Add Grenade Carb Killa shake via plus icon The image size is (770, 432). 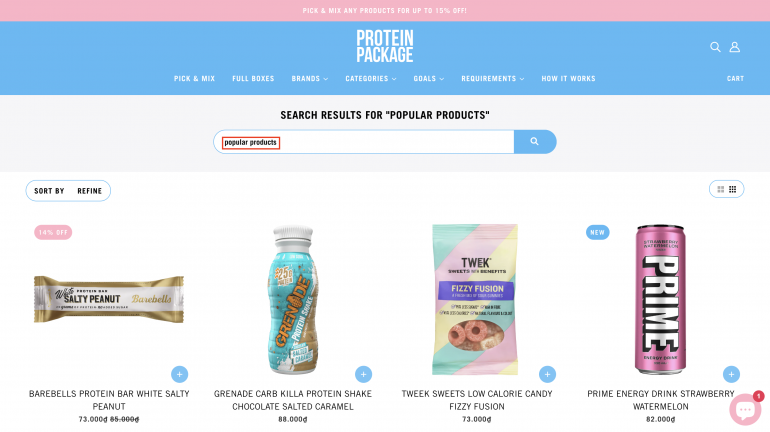tap(363, 374)
